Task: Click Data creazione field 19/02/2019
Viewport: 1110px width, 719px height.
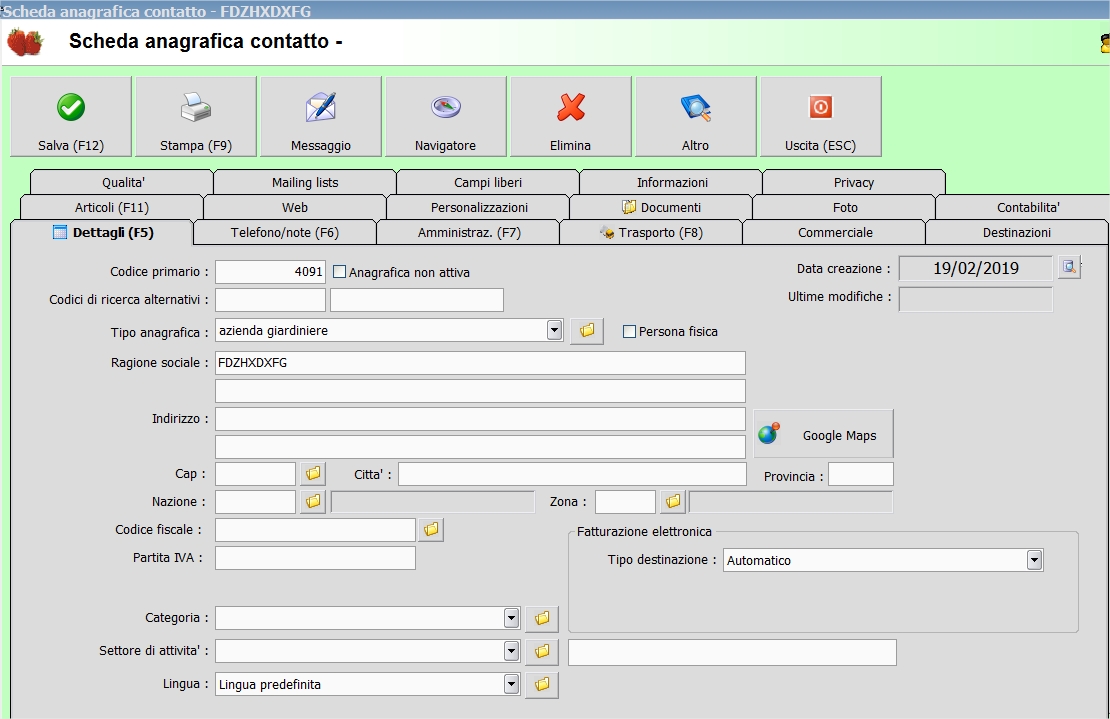Action: pyautogui.click(x=975, y=268)
